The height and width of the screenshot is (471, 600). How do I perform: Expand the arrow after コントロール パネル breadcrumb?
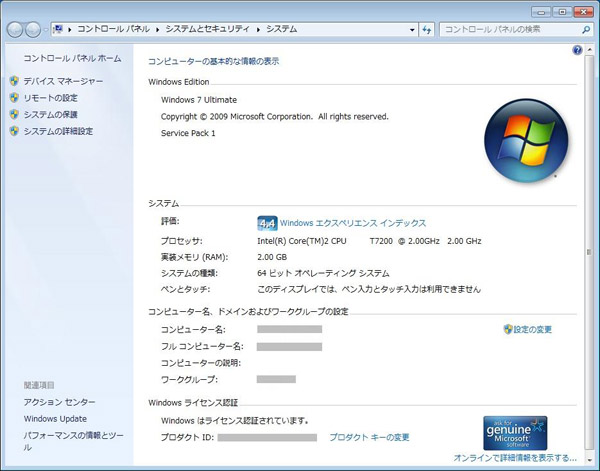157,29
